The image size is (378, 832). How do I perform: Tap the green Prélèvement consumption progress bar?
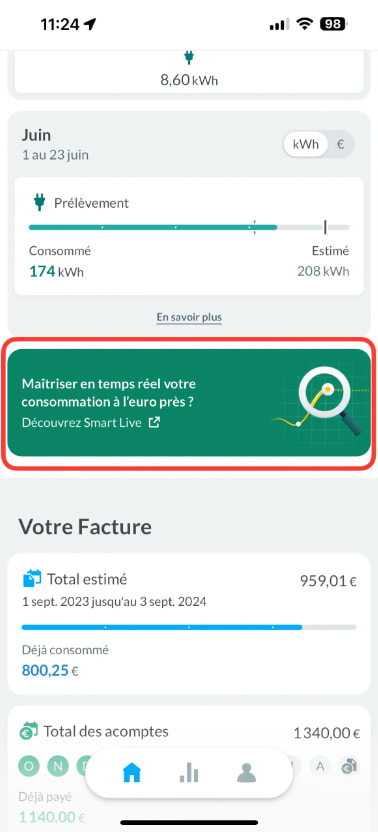[188, 227]
